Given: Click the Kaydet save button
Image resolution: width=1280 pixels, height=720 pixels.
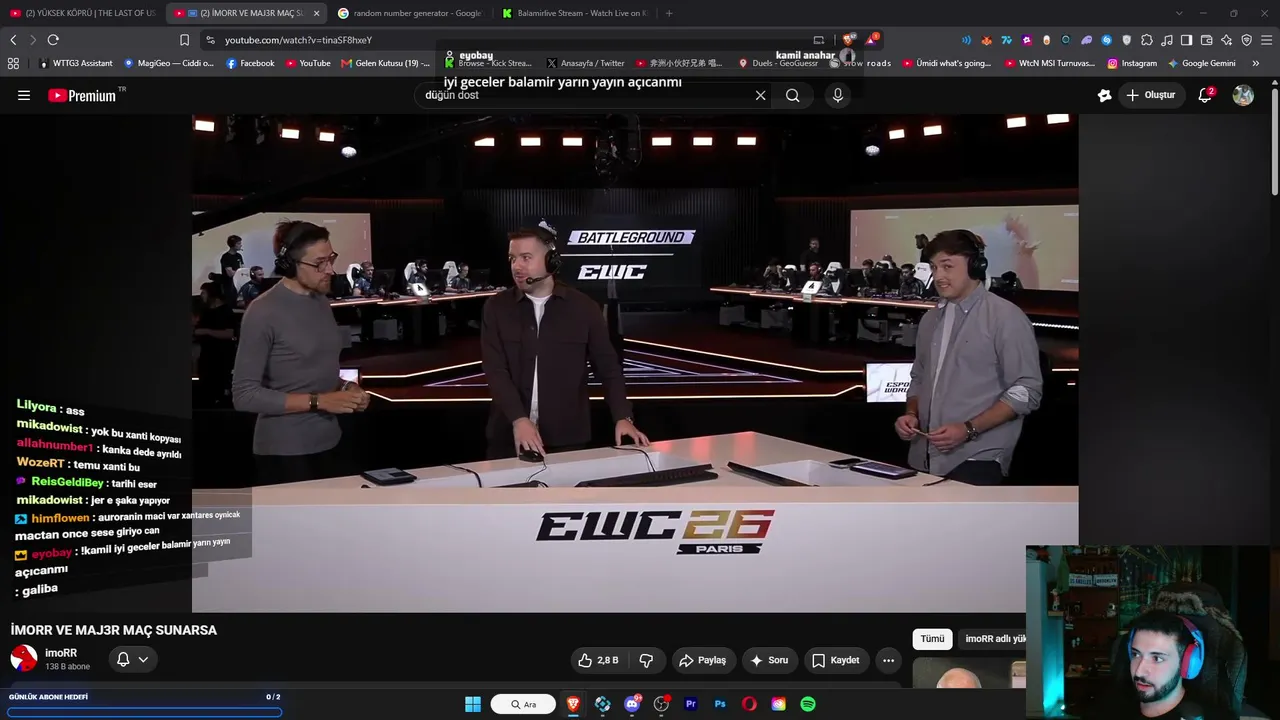Looking at the screenshot, I should [x=836, y=660].
